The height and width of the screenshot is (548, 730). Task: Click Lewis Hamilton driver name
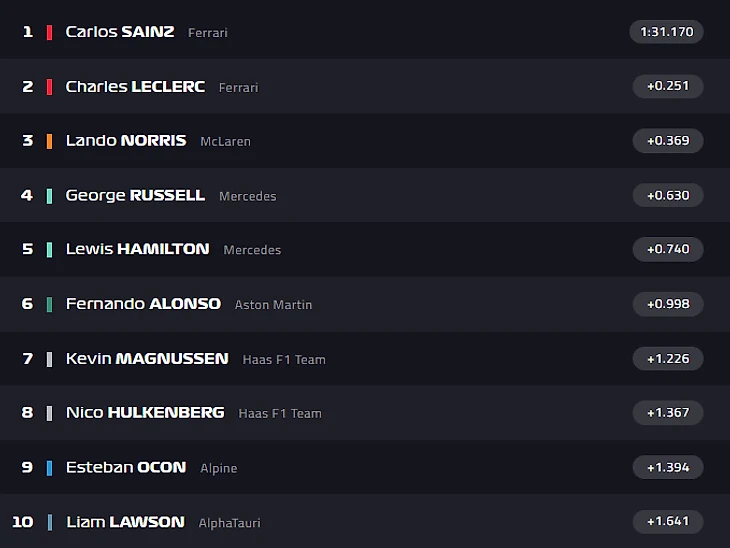(x=137, y=249)
